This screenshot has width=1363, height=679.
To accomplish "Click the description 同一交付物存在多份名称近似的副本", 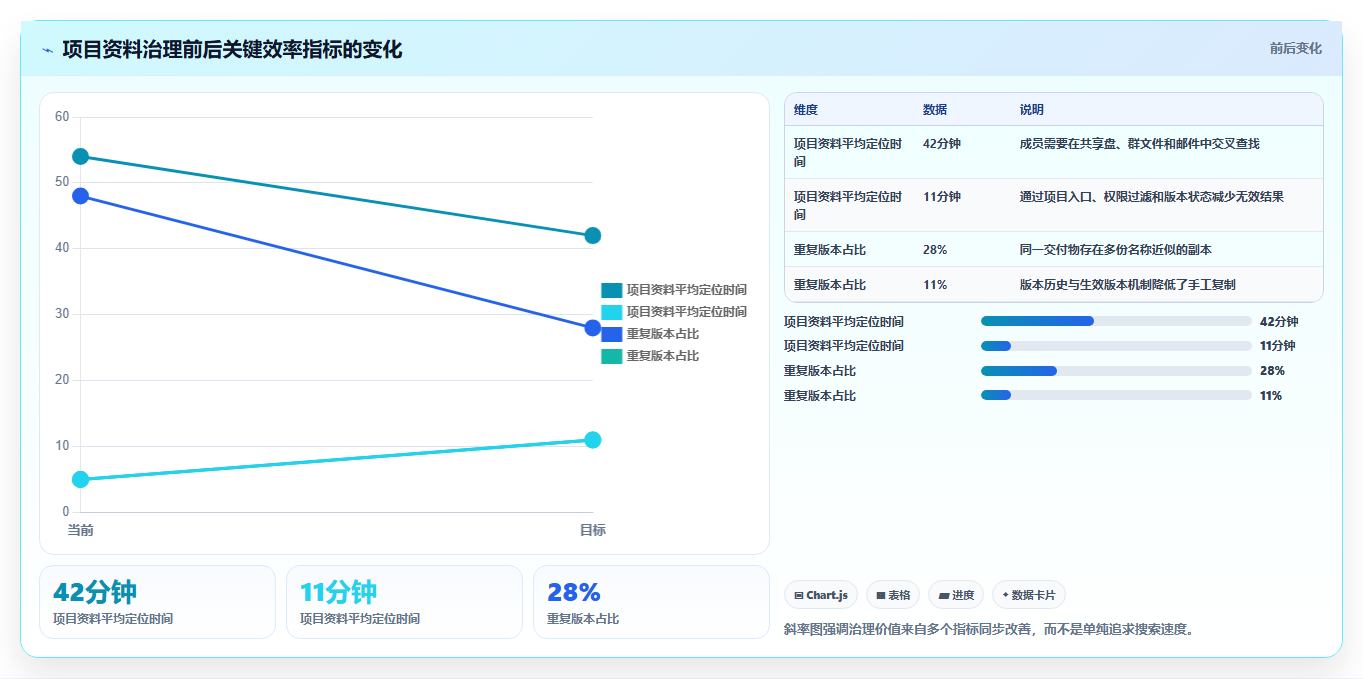I will coord(1116,250).
